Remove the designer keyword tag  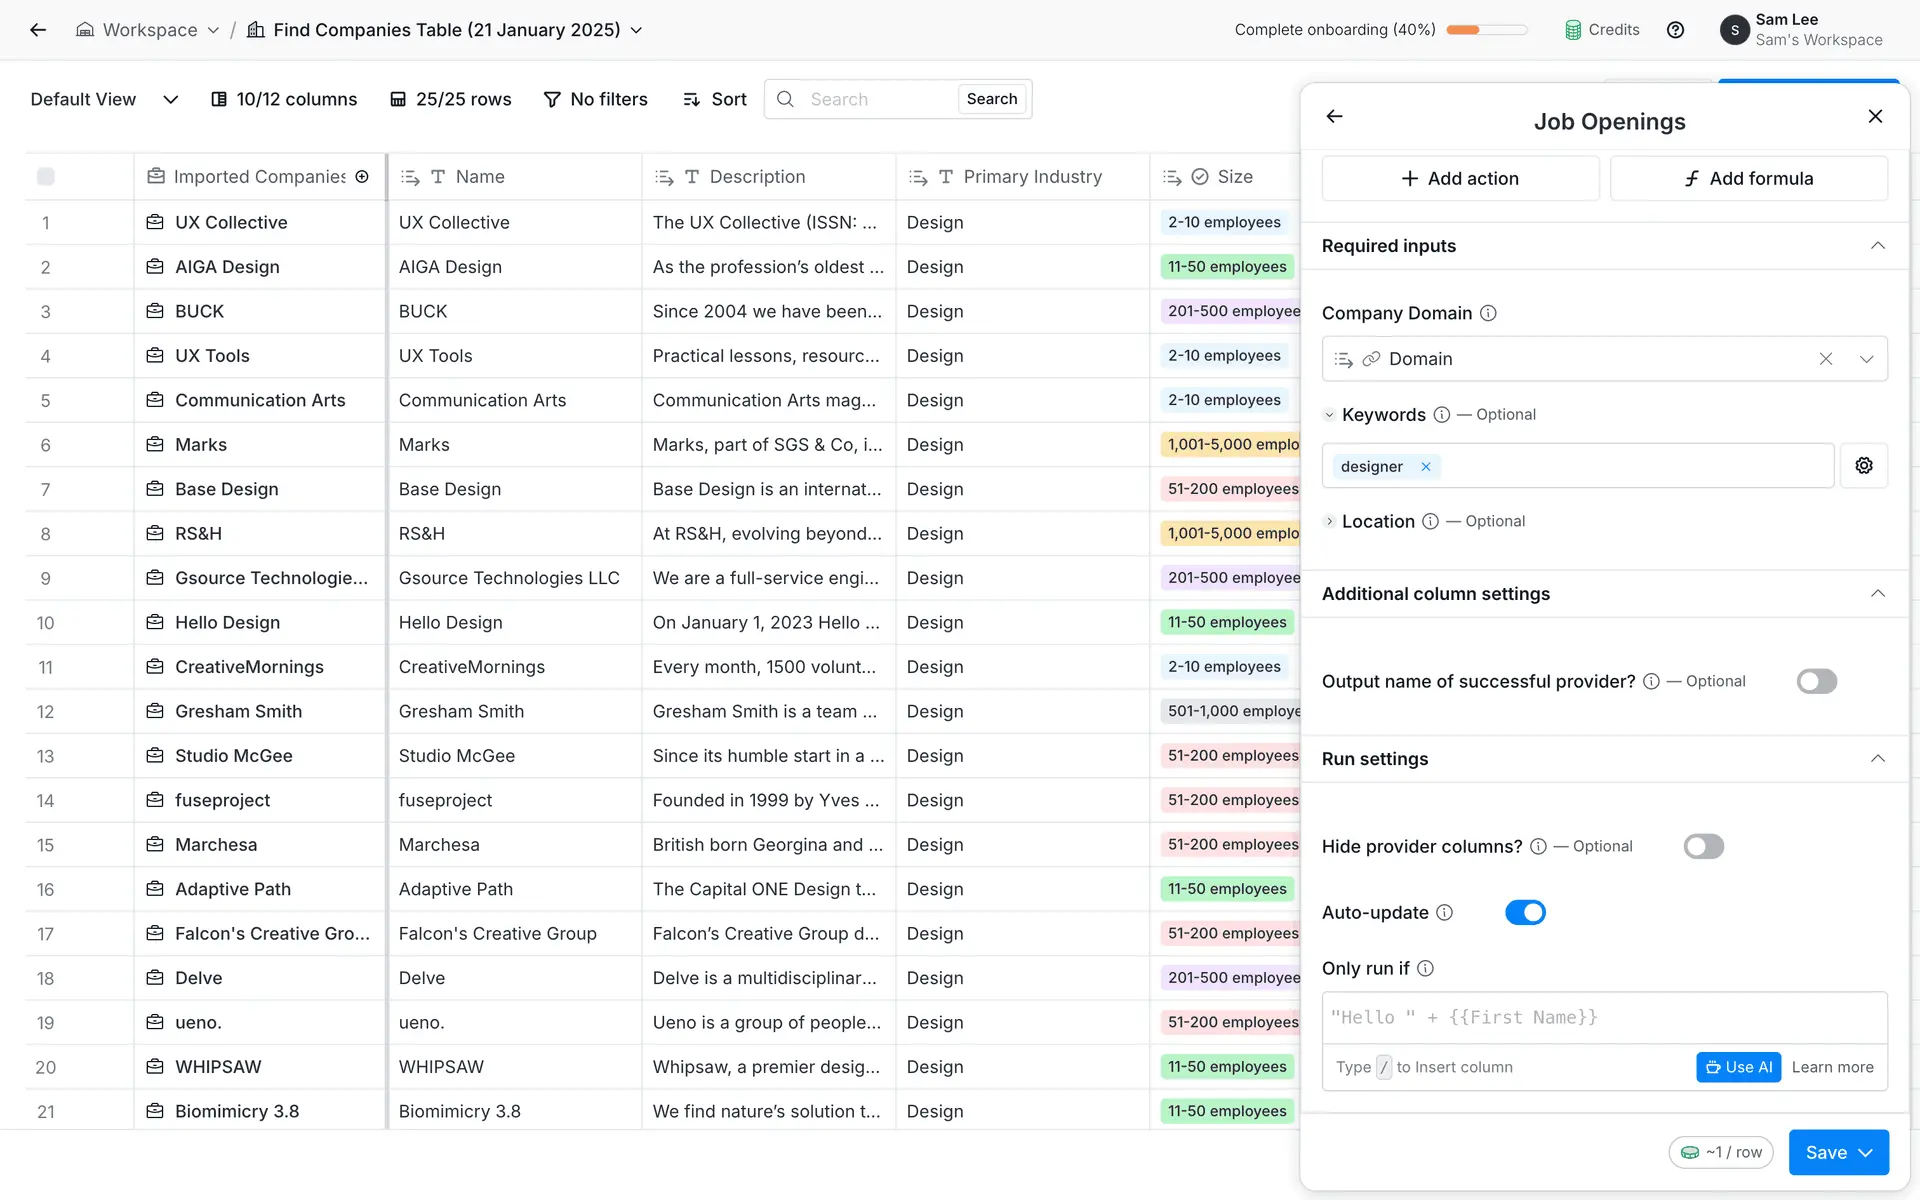tap(1426, 467)
